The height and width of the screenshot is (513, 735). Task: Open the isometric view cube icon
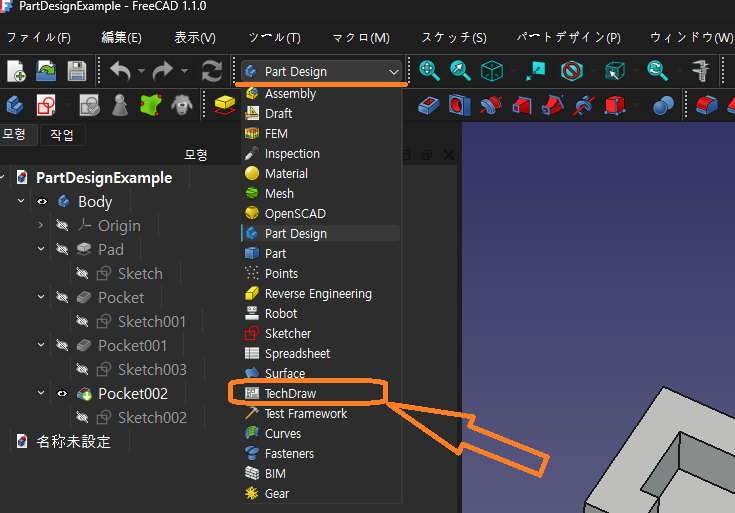click(492, 71)
